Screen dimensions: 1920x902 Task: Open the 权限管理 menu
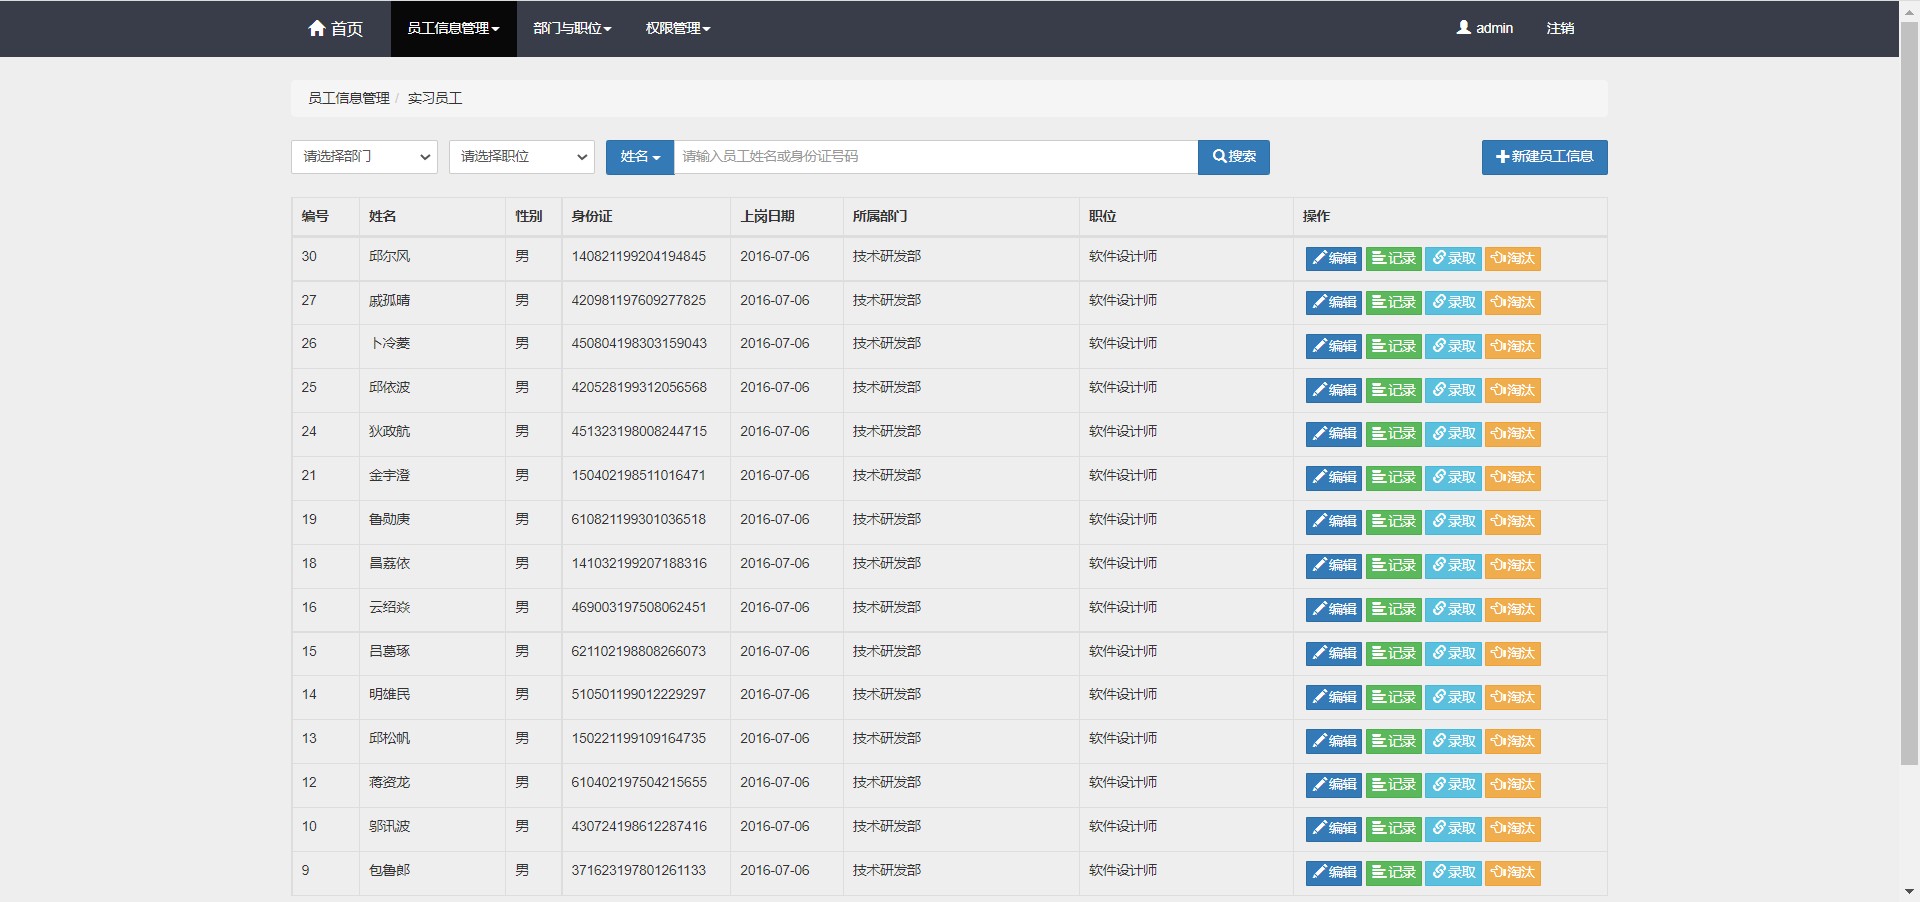coord(678,28)
